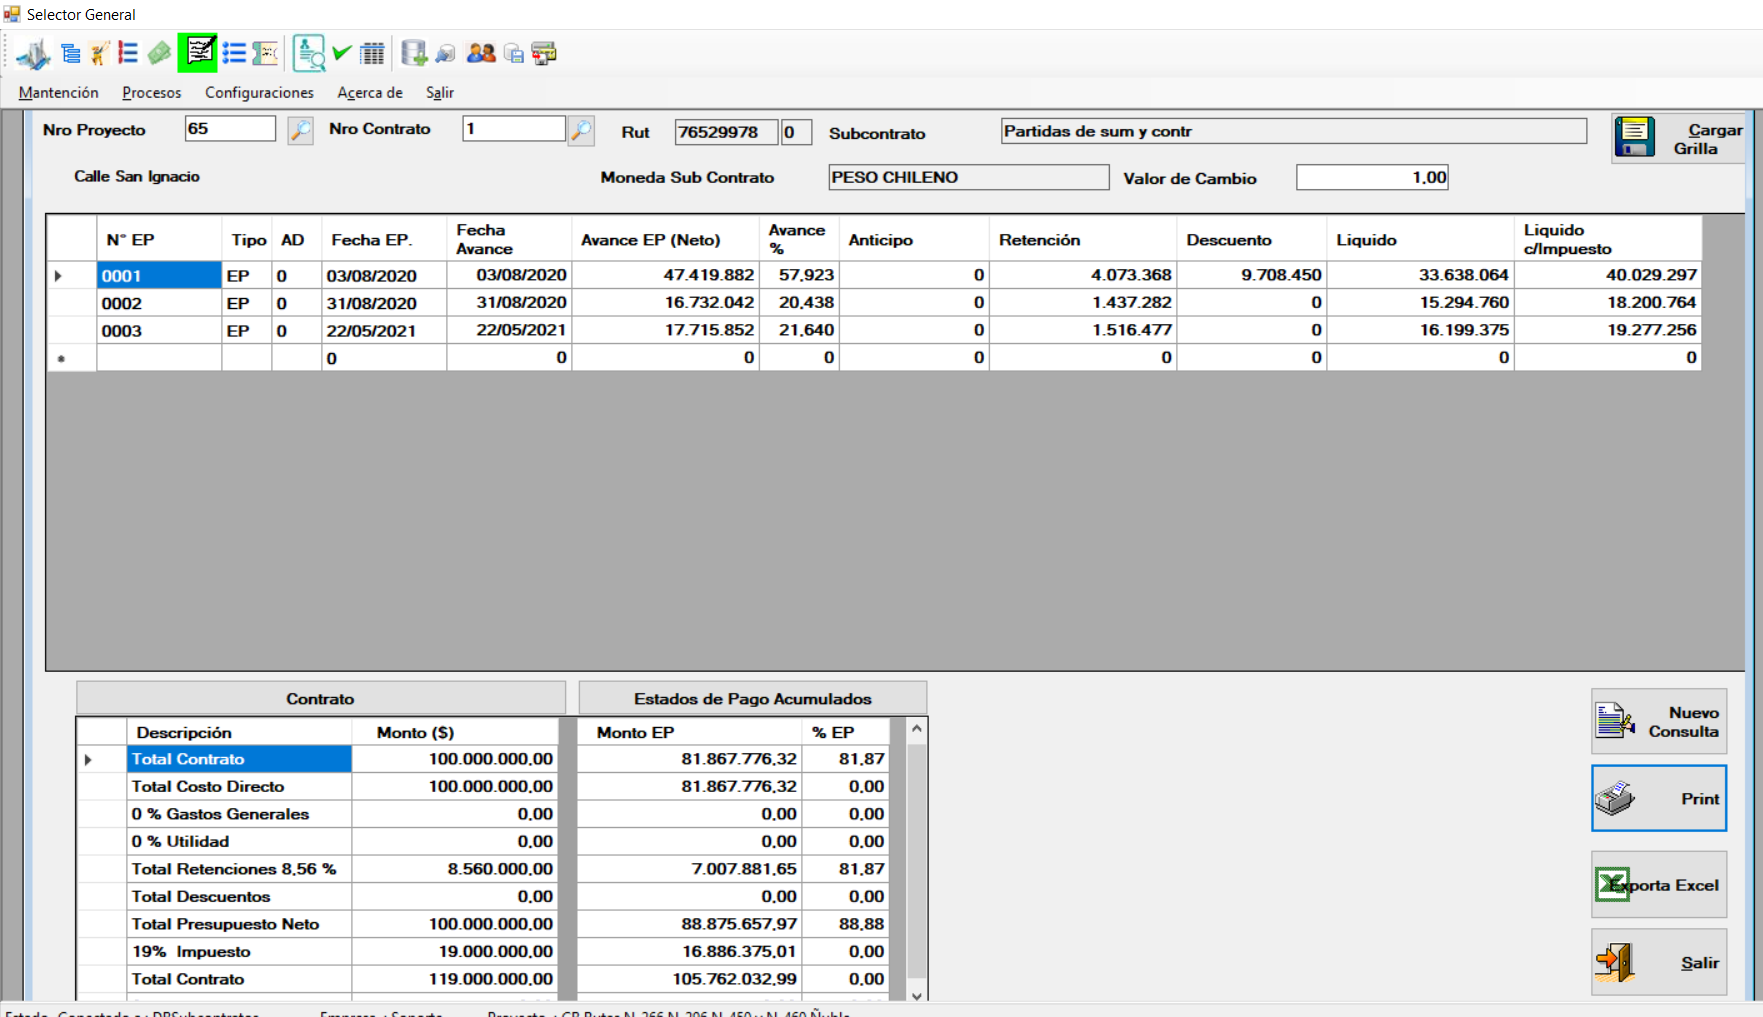Open the table grid toolbar icon
The height and width of the screenshot is (1017, 1763).
click(372, 53)
